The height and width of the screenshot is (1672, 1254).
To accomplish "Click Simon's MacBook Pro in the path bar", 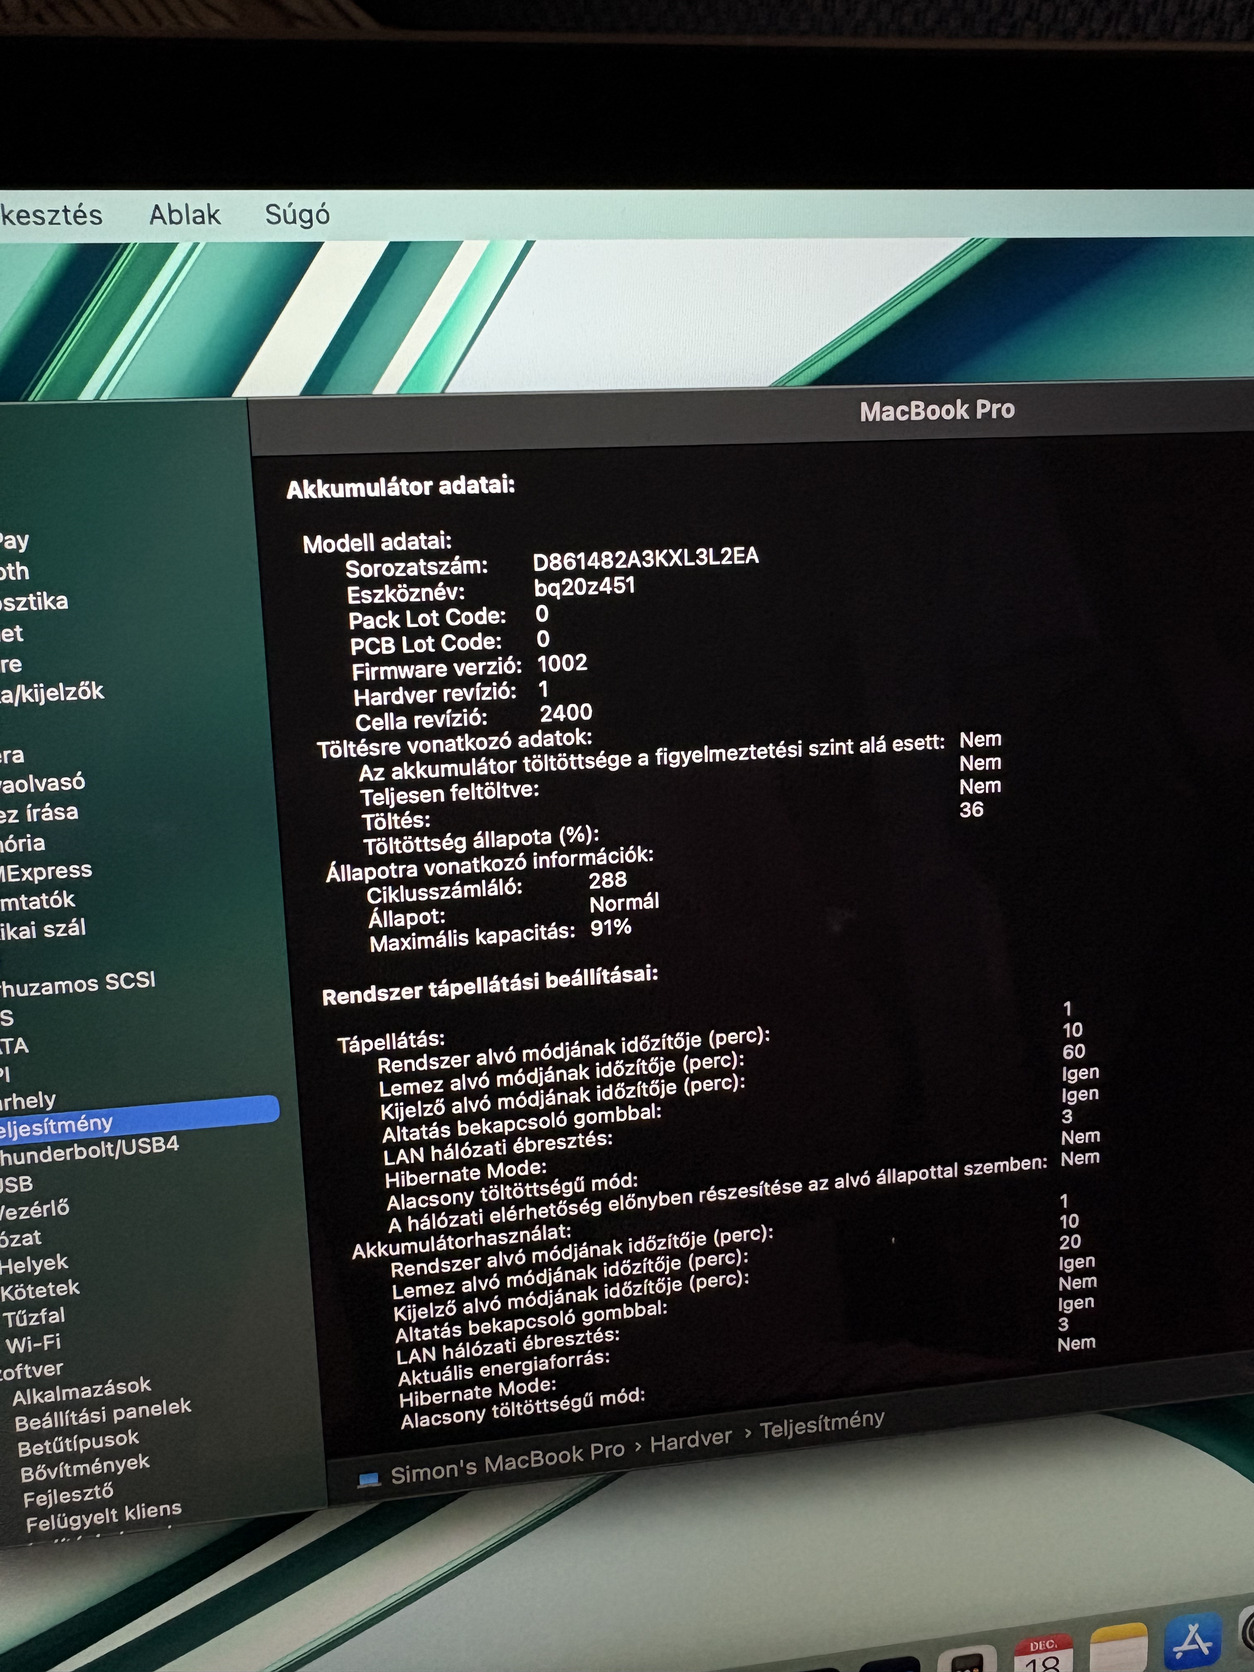I will coord(507,1462).
